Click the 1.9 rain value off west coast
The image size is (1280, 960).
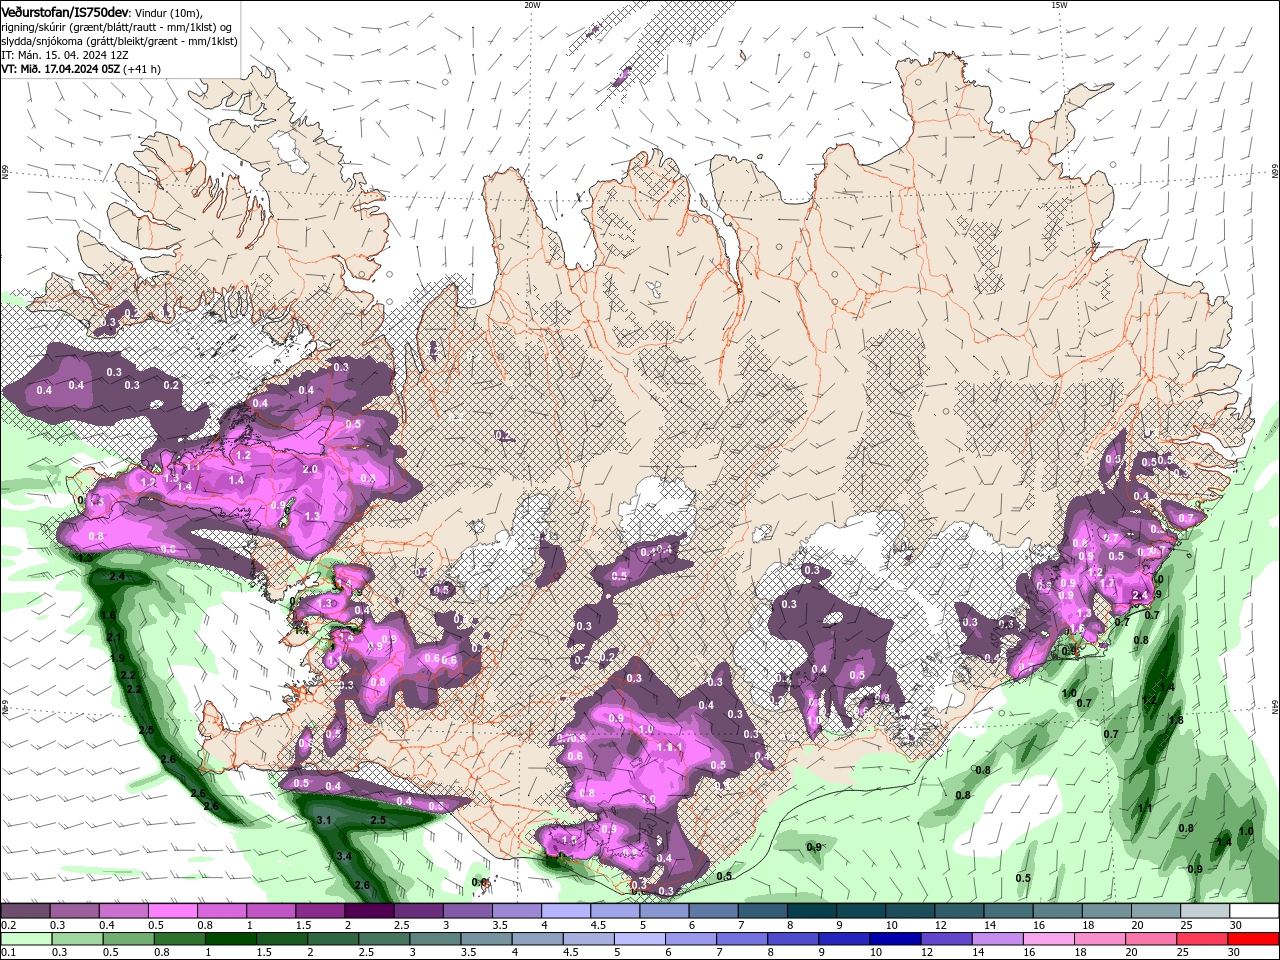pyautogui.click(x=117, y=658)
